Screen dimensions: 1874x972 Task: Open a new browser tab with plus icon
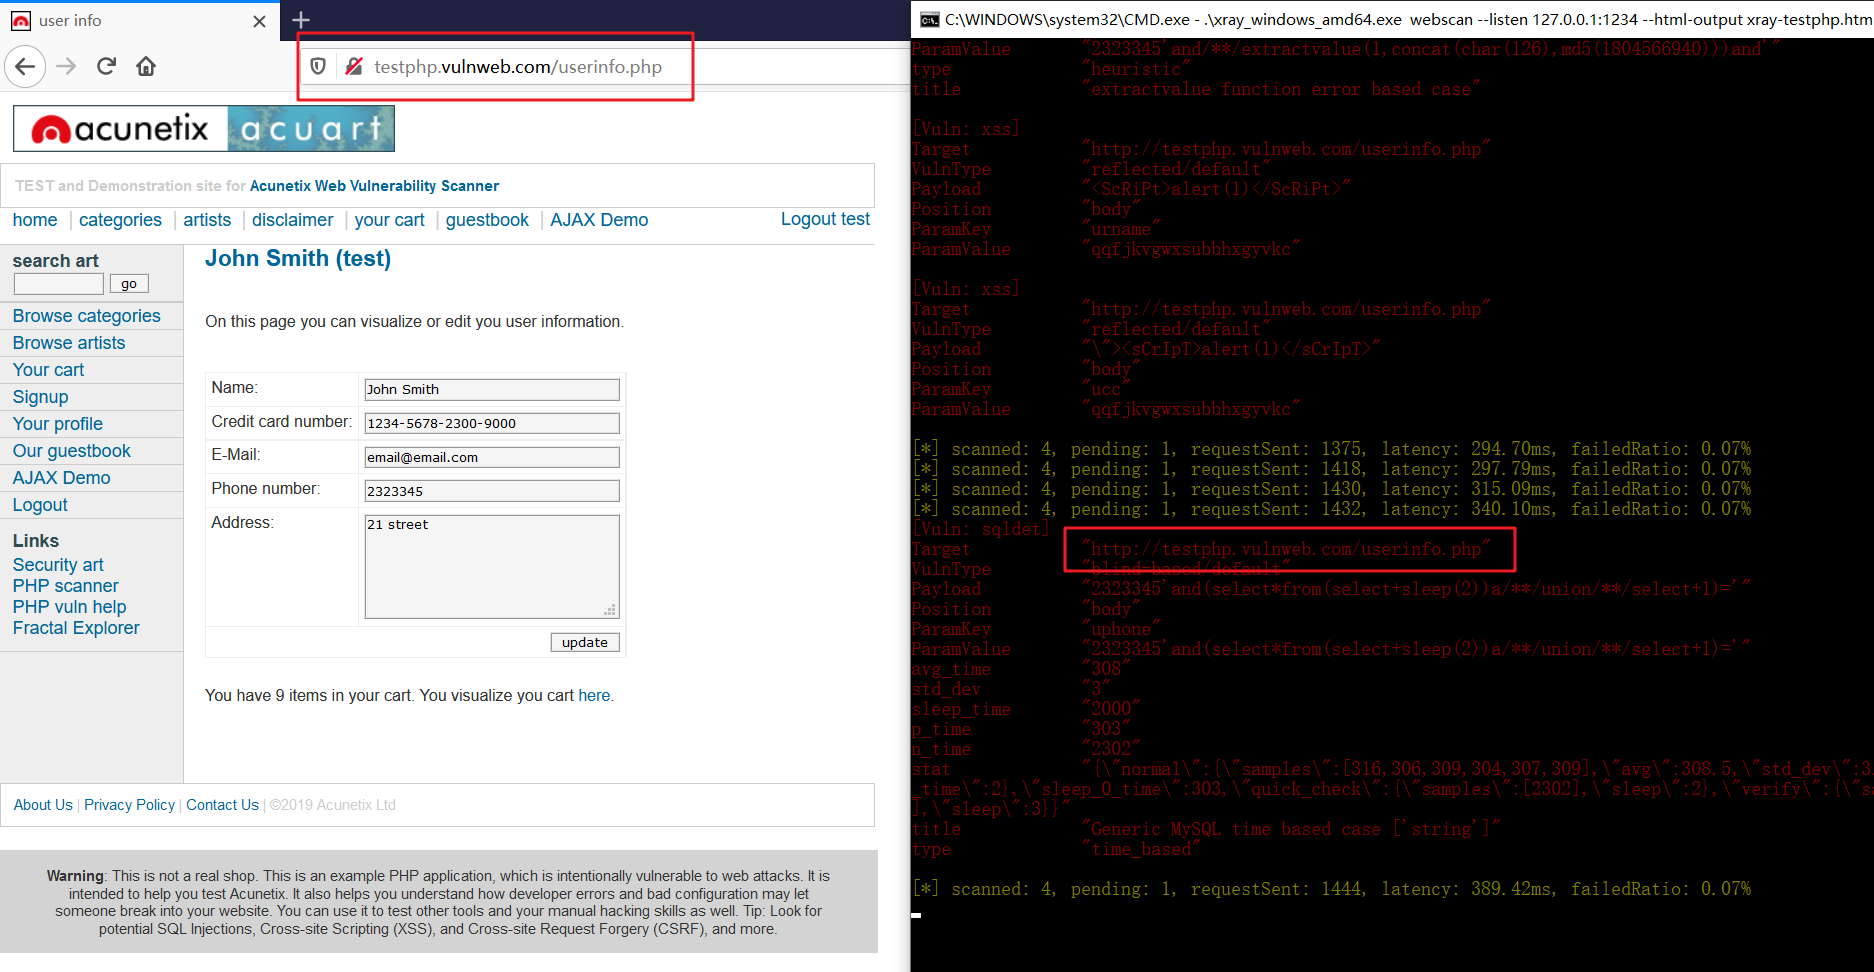(301, 20)
